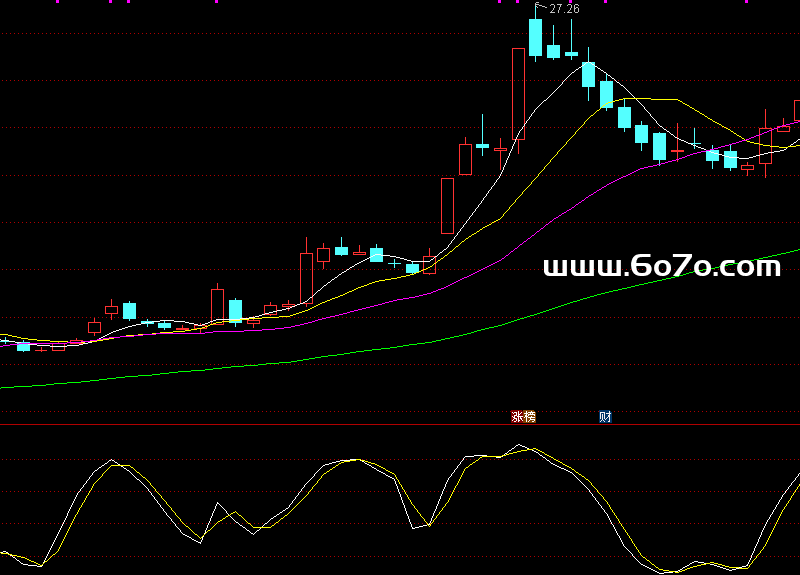Select the partial red candle at right edge
Viewport: 800px width, 575px height.
coord(797,110)
